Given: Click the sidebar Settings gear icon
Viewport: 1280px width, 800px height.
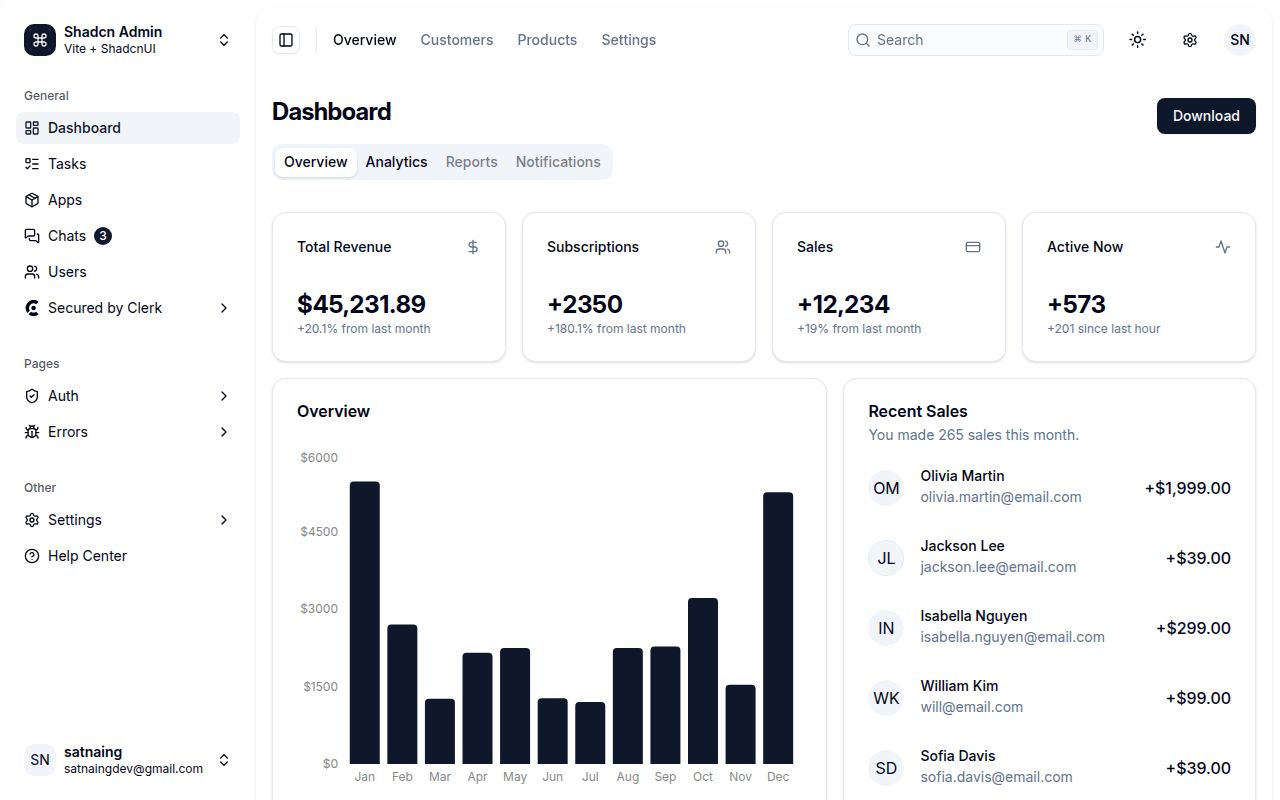Looking at the screenshot, I should (x=32, y=520).
